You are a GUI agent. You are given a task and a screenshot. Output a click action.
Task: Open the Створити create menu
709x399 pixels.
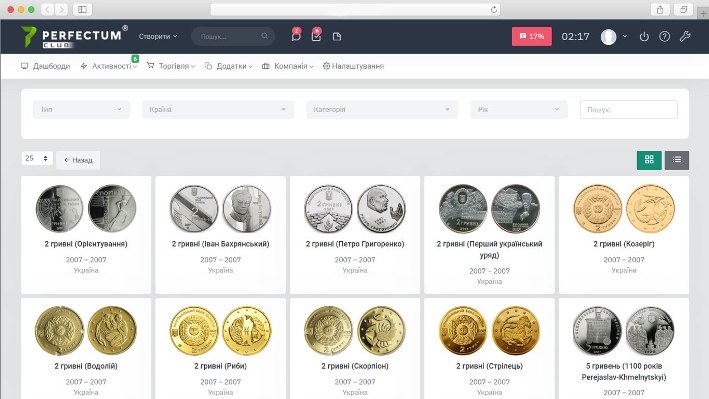[158, 37]
